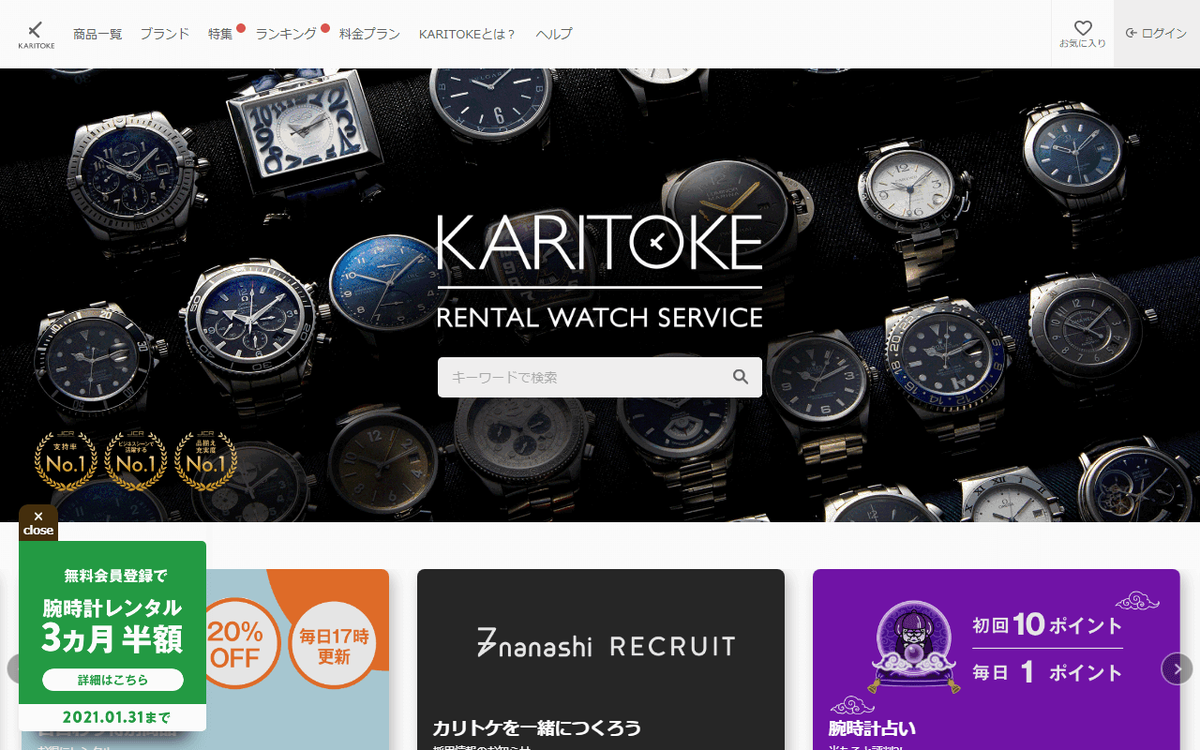Viewport: 1200px width, 750px height.
Task: Go to next carousel slide arrow
Action: point(1177,669)
